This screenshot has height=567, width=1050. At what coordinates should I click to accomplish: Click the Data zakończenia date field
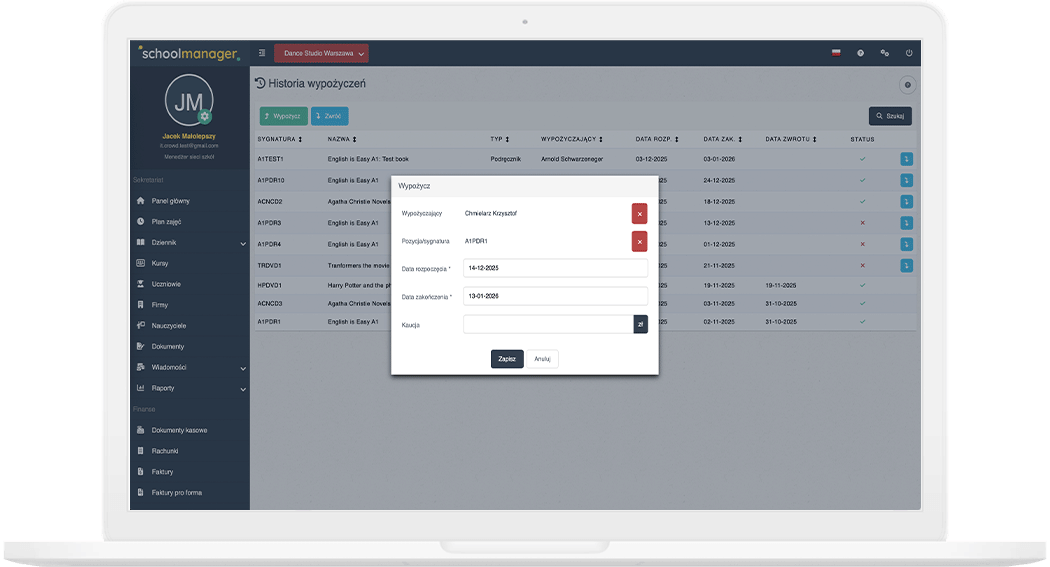pyautogui.click(x=555, y=296)
